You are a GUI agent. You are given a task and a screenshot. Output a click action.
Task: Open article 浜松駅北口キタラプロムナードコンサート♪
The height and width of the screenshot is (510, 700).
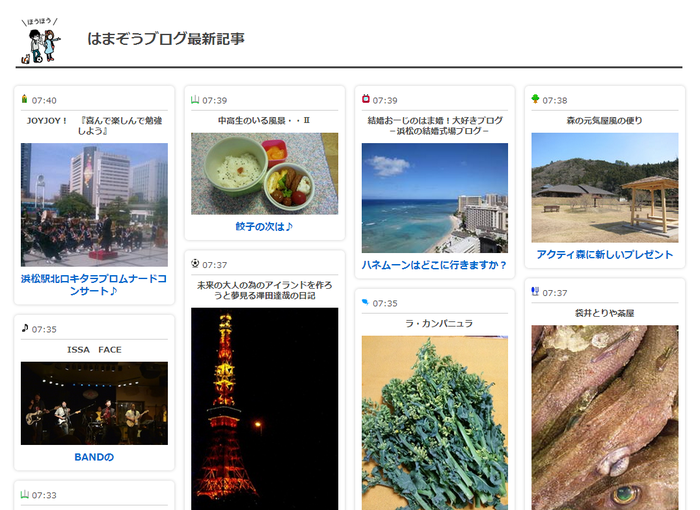(x=94, y=285)
